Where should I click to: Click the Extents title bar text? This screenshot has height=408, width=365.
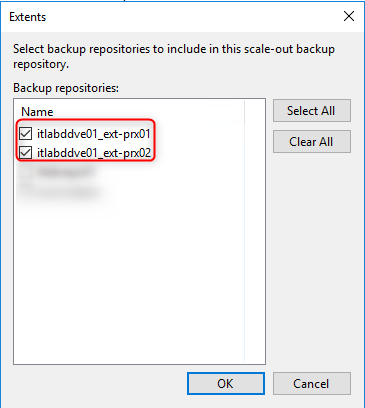coord(28,17)
